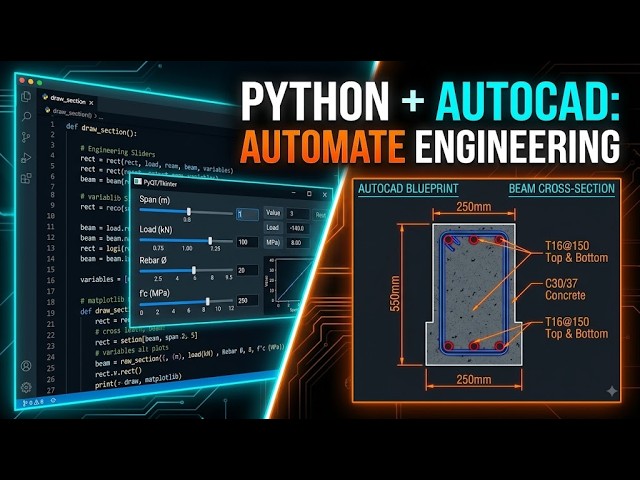Open the Accounts person icon

coord(26,366)
